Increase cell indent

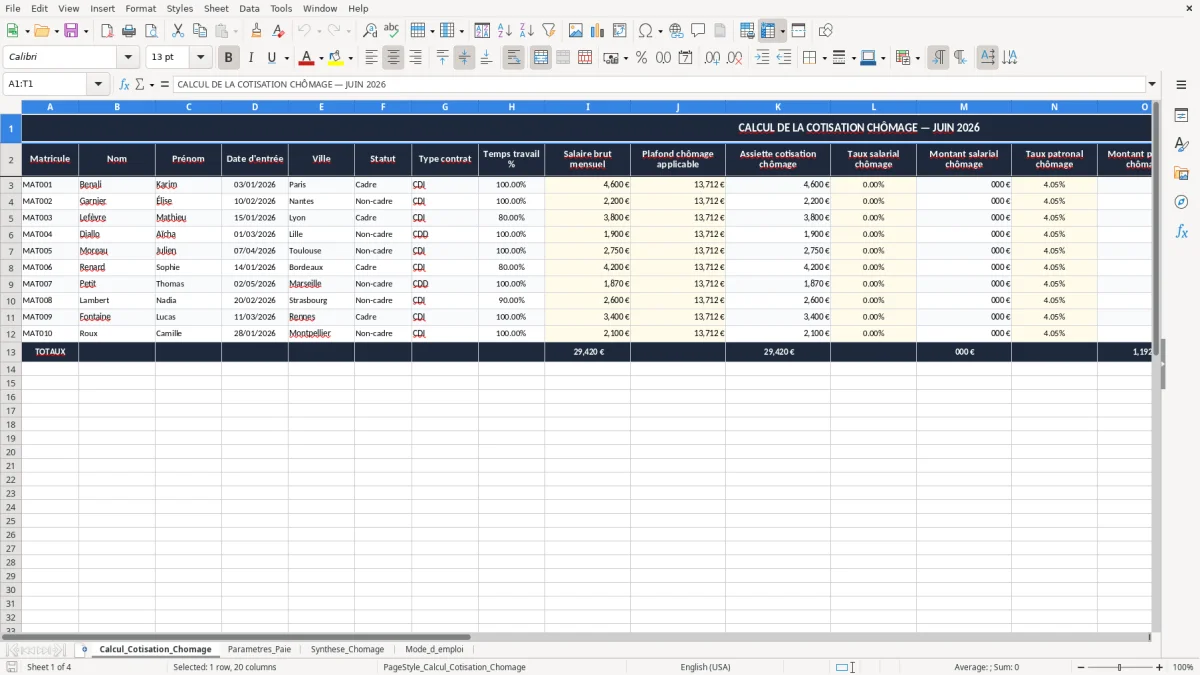(762, 58)
